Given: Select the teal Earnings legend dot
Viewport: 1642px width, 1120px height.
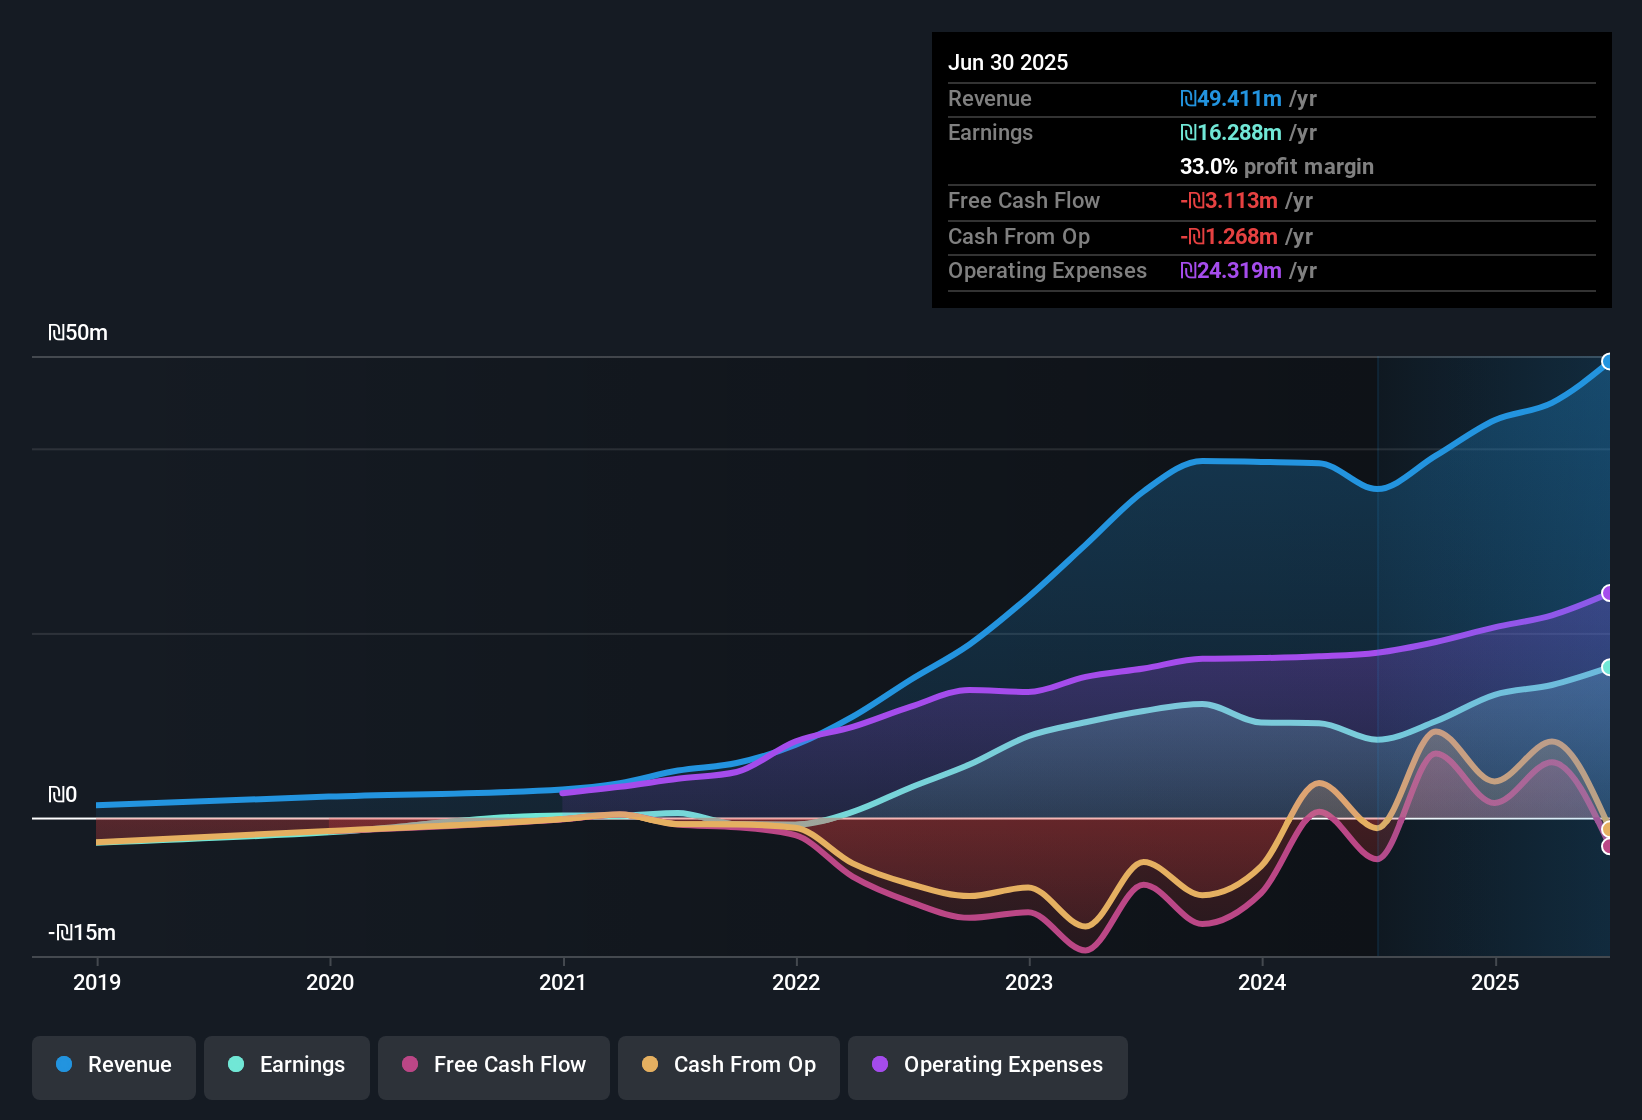Looking at the screenshot, I should pyautogui.click(x=237, y=1065).
